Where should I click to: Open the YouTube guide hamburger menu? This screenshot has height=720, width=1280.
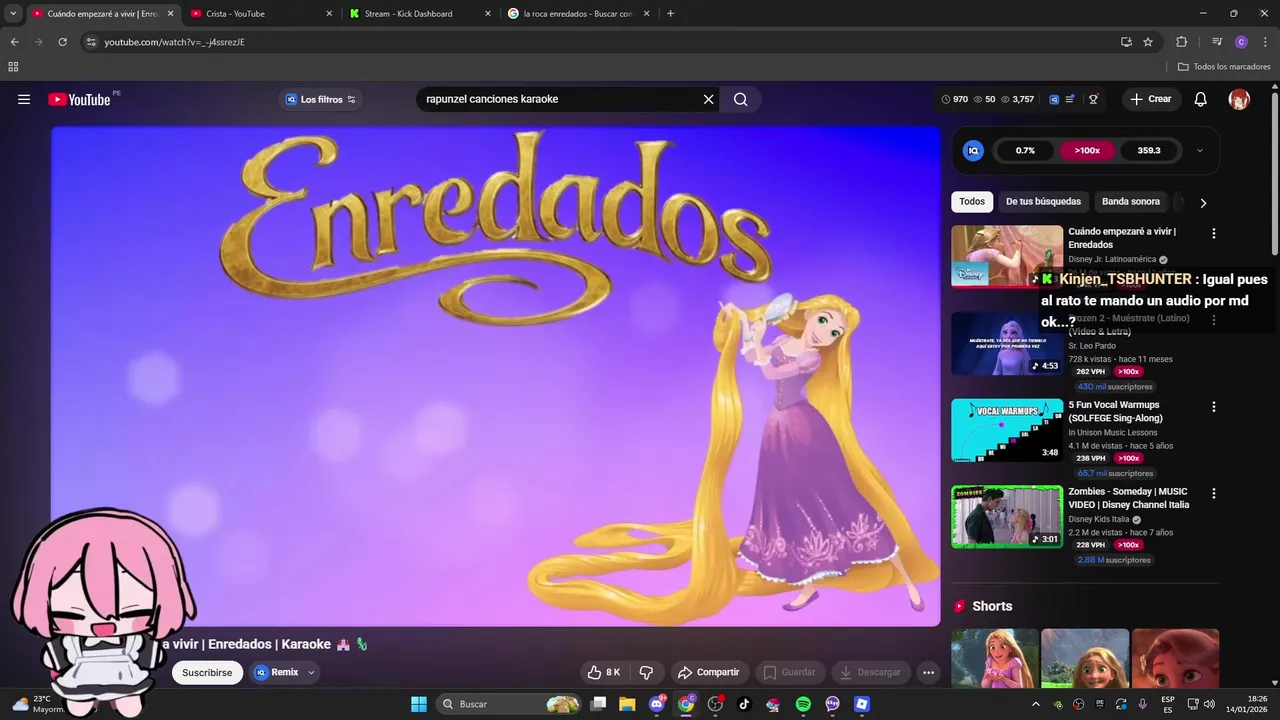[24, 99]
